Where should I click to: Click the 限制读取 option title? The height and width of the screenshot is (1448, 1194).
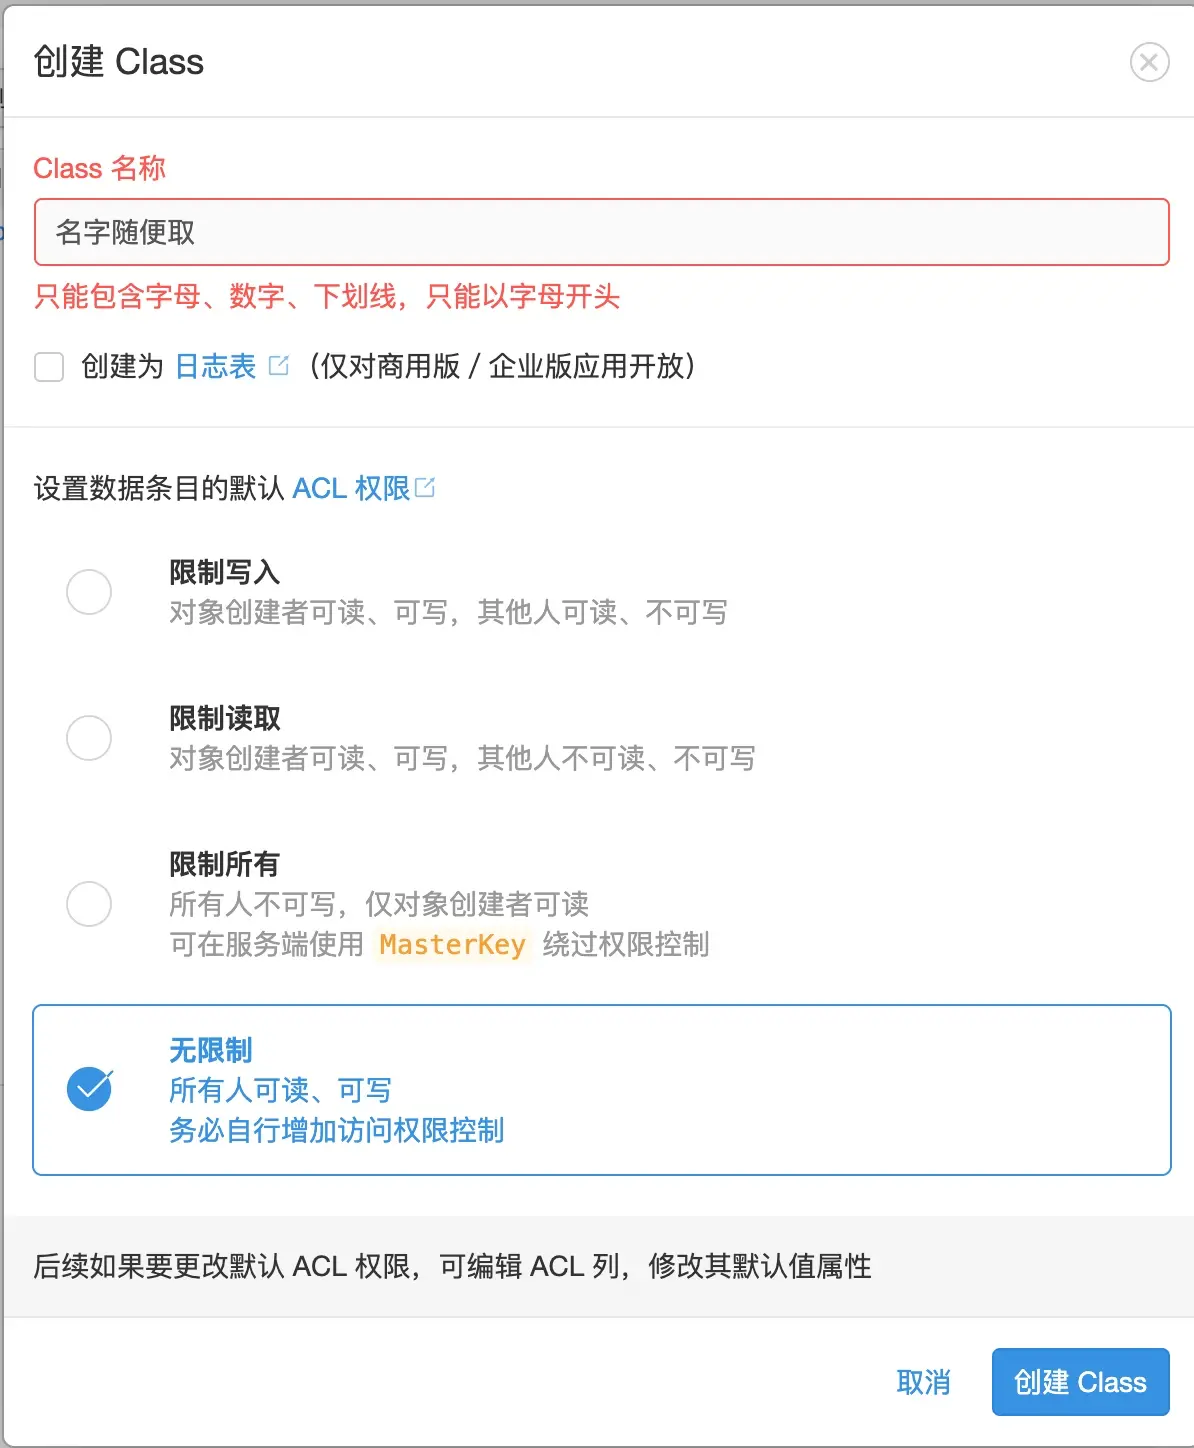pos(224,718)
